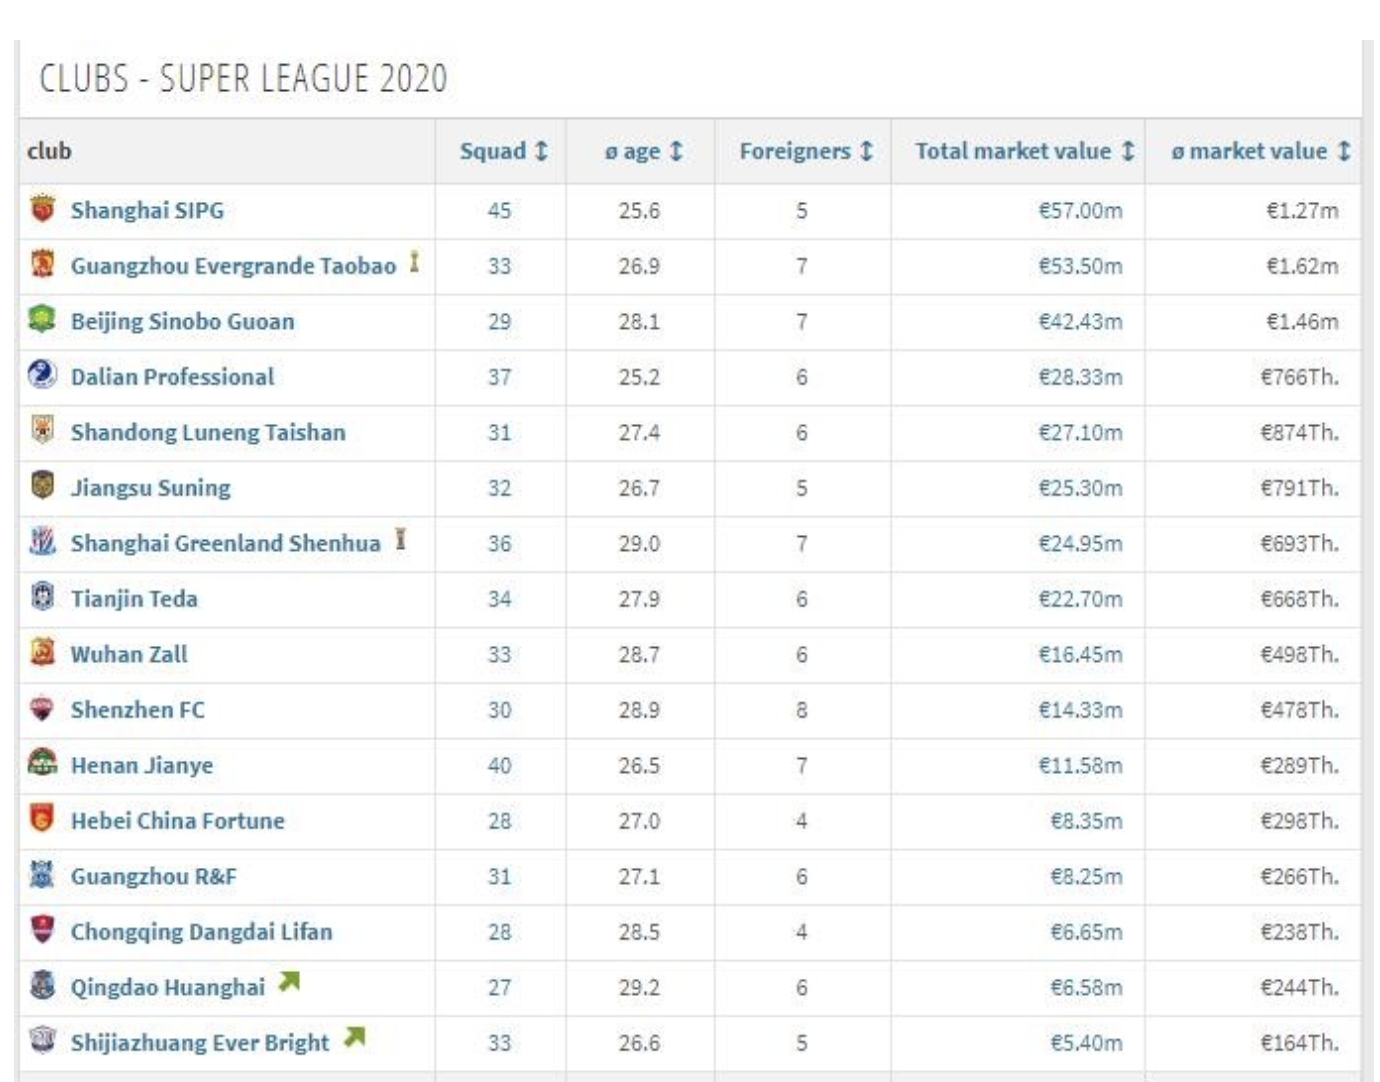Open the Guangzhou R&F club link
Viewport: 1380px width, 1082px height.
tap(153, 877)
